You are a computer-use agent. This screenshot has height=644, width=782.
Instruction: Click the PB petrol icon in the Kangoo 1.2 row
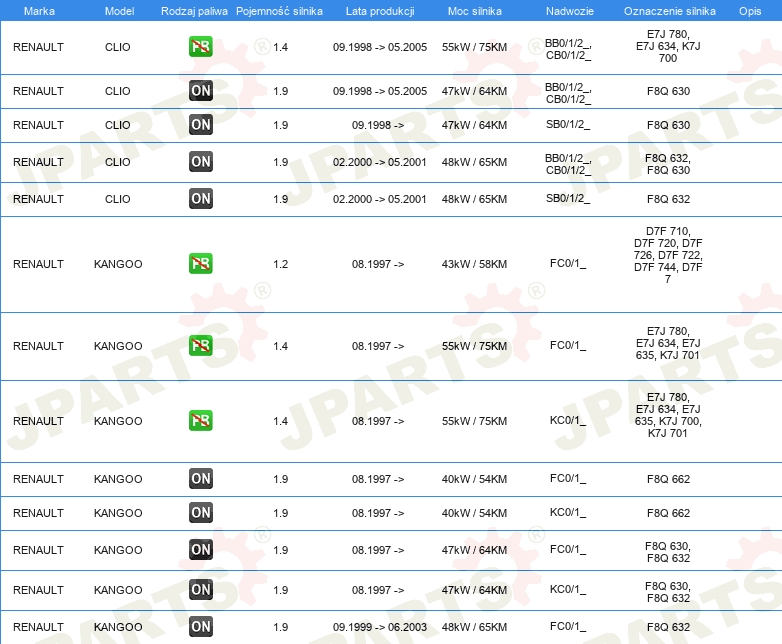(200, 263)
